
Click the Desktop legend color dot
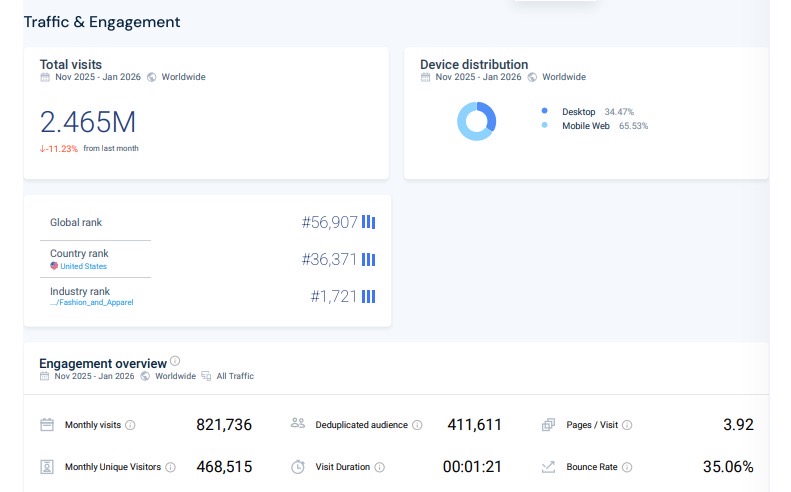(x=544, y=111)
